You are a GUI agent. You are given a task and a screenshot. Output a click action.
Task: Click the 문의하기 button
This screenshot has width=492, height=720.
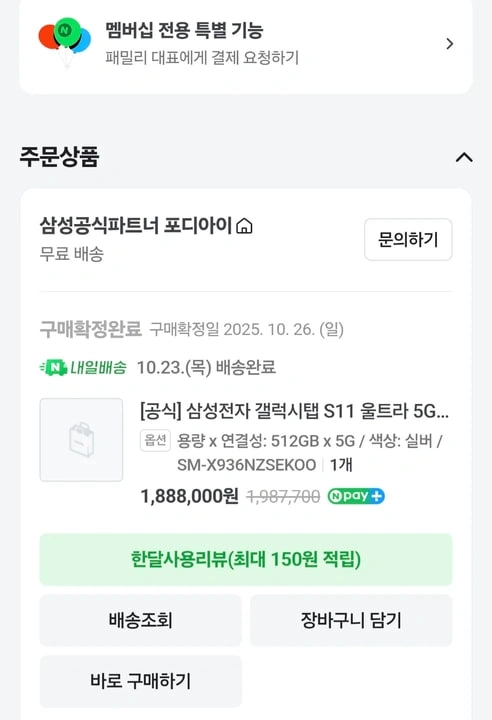408,240
